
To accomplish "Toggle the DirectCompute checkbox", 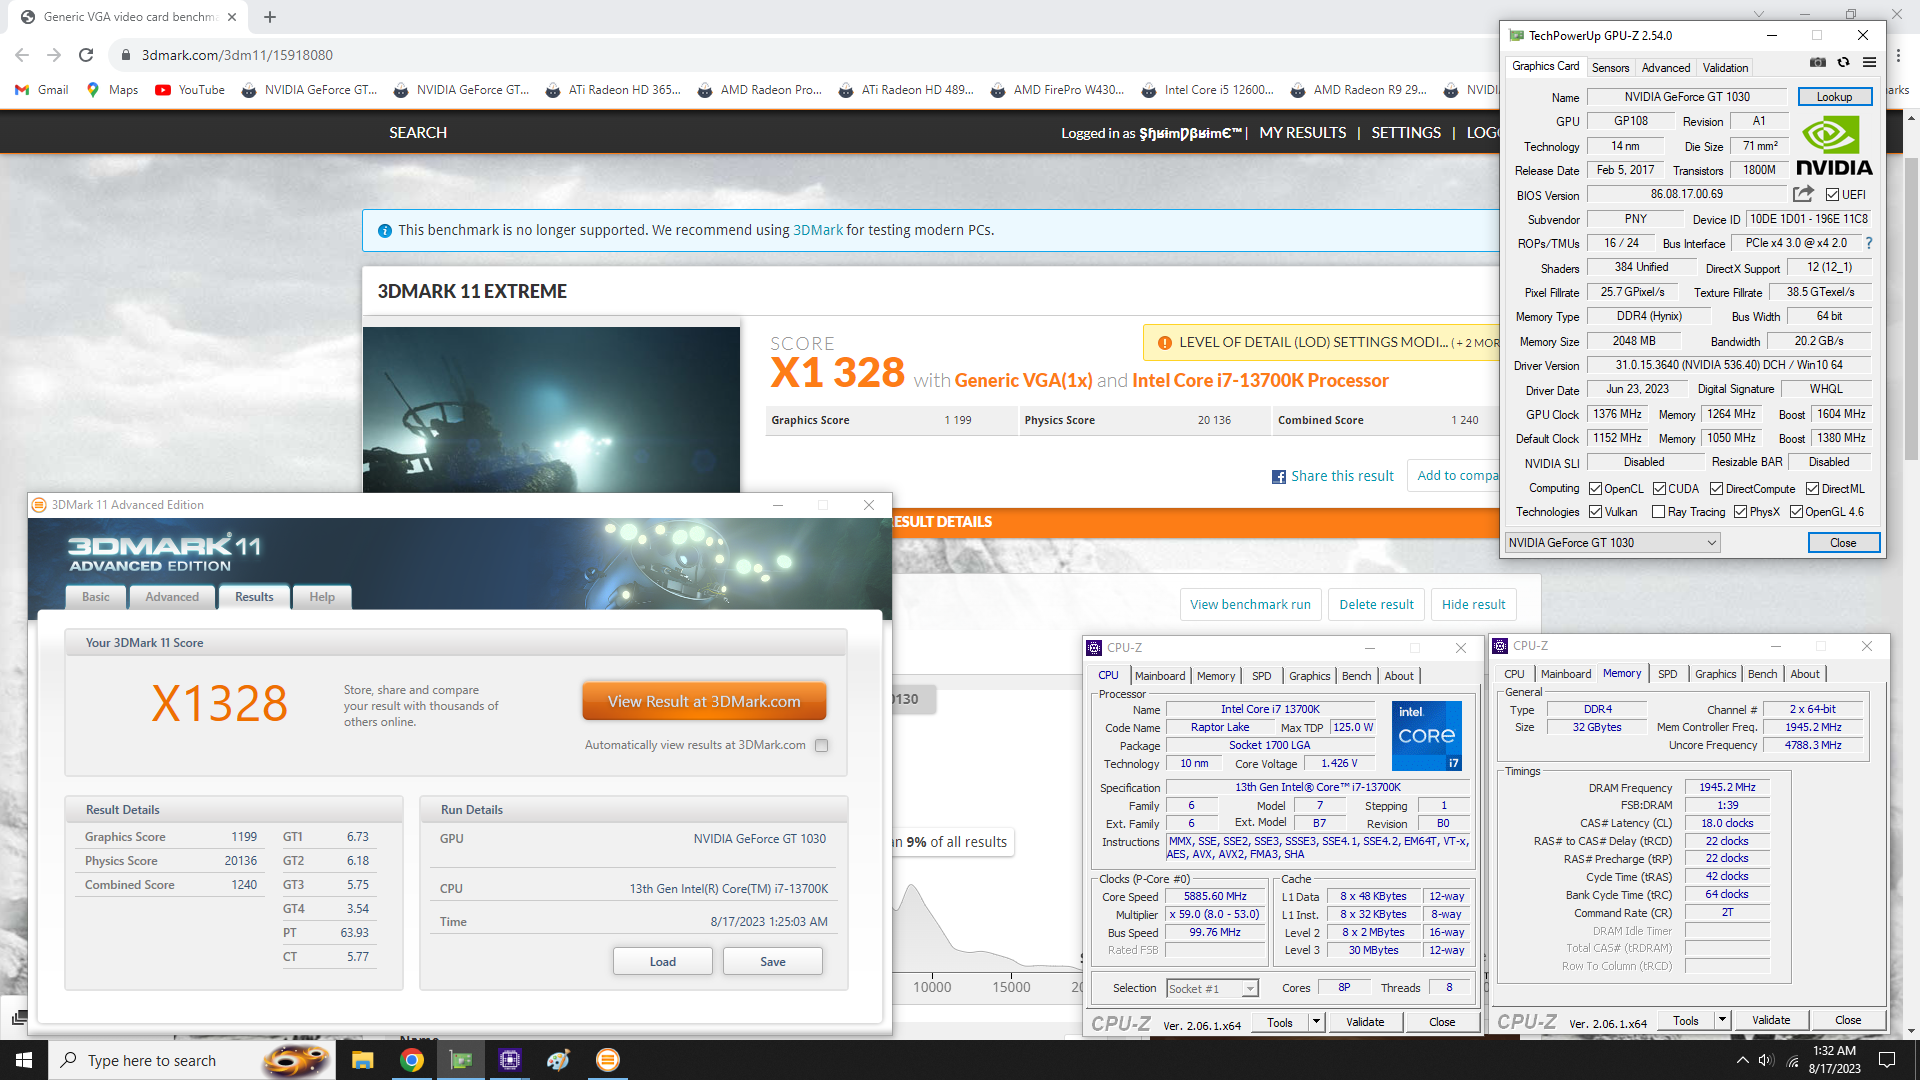I will point(1716,489).
